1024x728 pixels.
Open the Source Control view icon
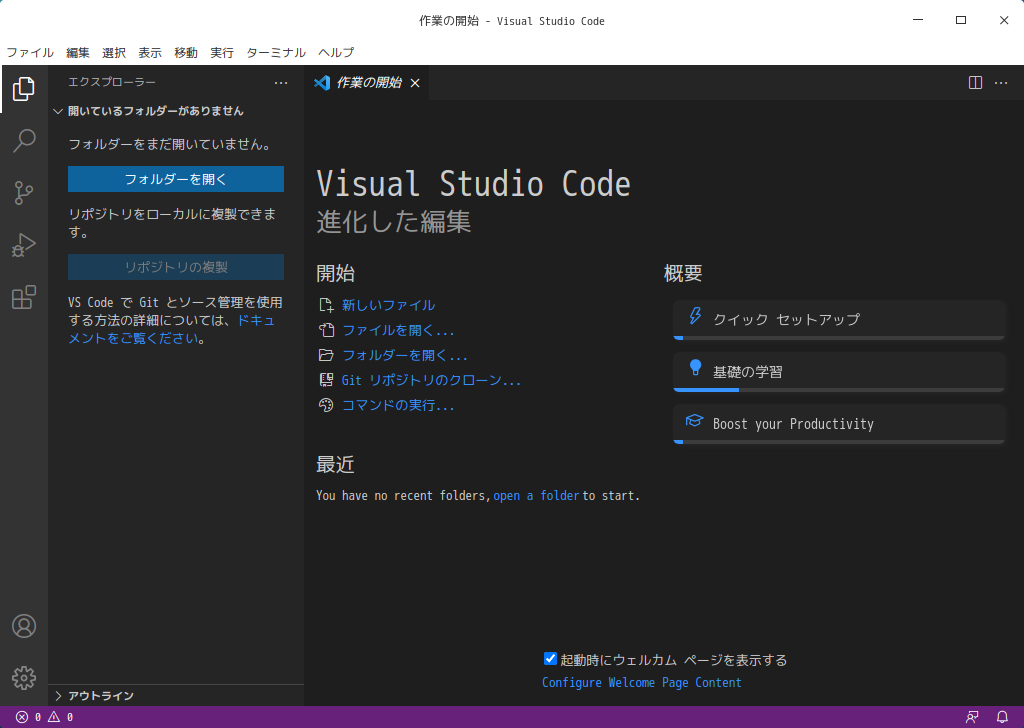[x=24, y=193]
